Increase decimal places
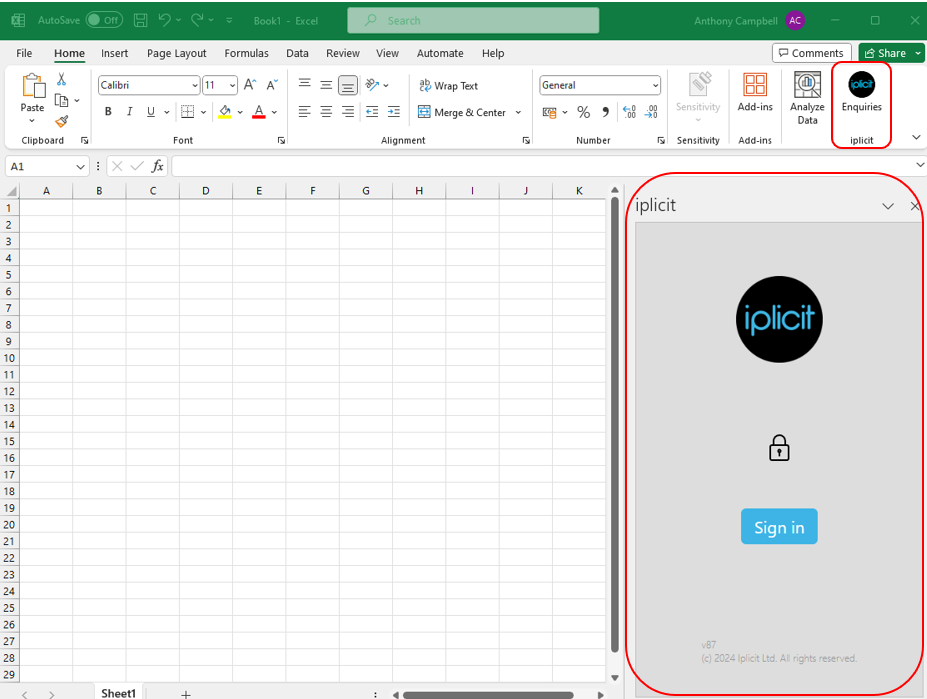The image size is (927, 699). click(x=629, y=112)
